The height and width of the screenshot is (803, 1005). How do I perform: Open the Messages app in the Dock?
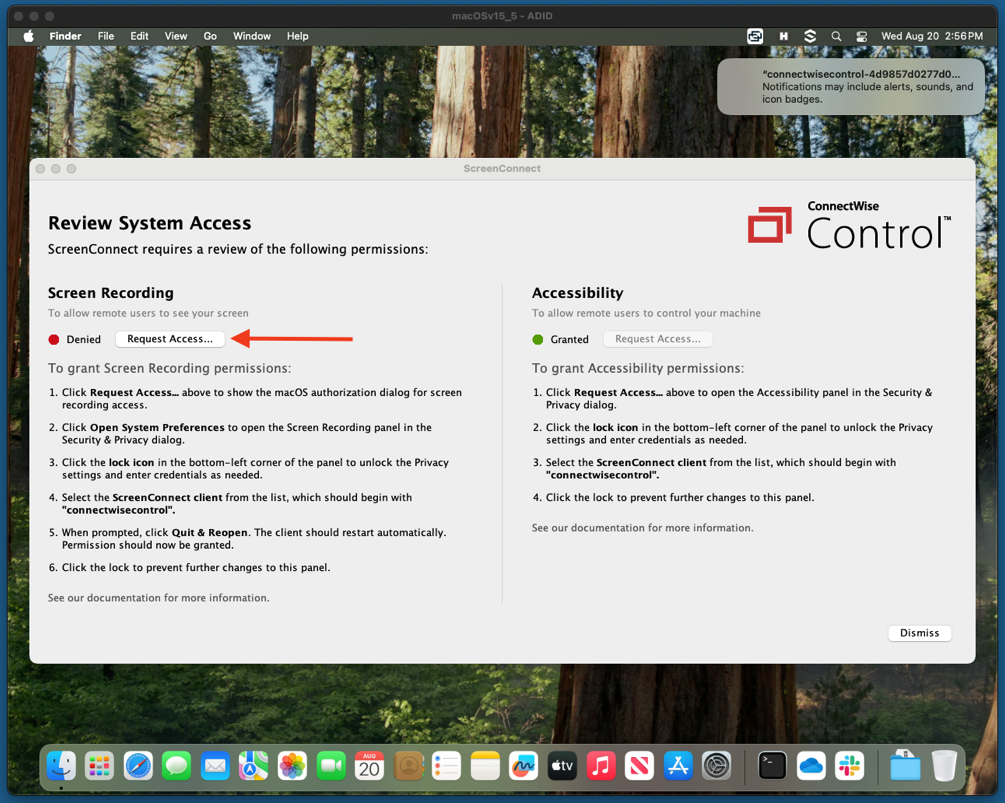pos(176,766)
